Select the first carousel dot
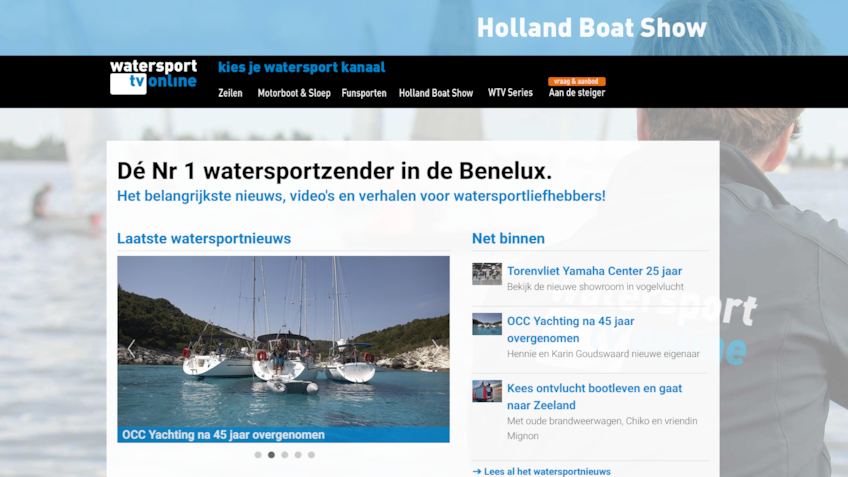This screenshot has width=848, height=477. pos(258,455)
